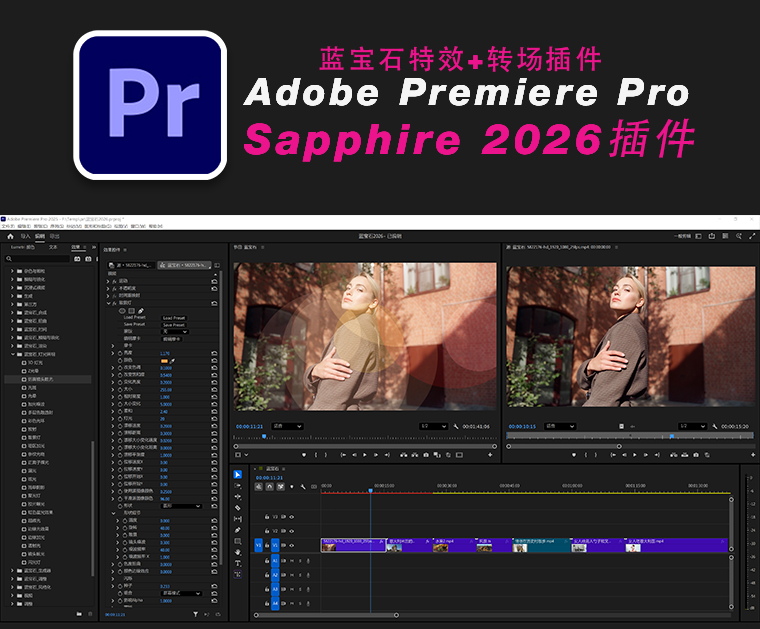Open the 序列(S) menu
Viewport: 760px width, 629px height.
coord(57,226)
